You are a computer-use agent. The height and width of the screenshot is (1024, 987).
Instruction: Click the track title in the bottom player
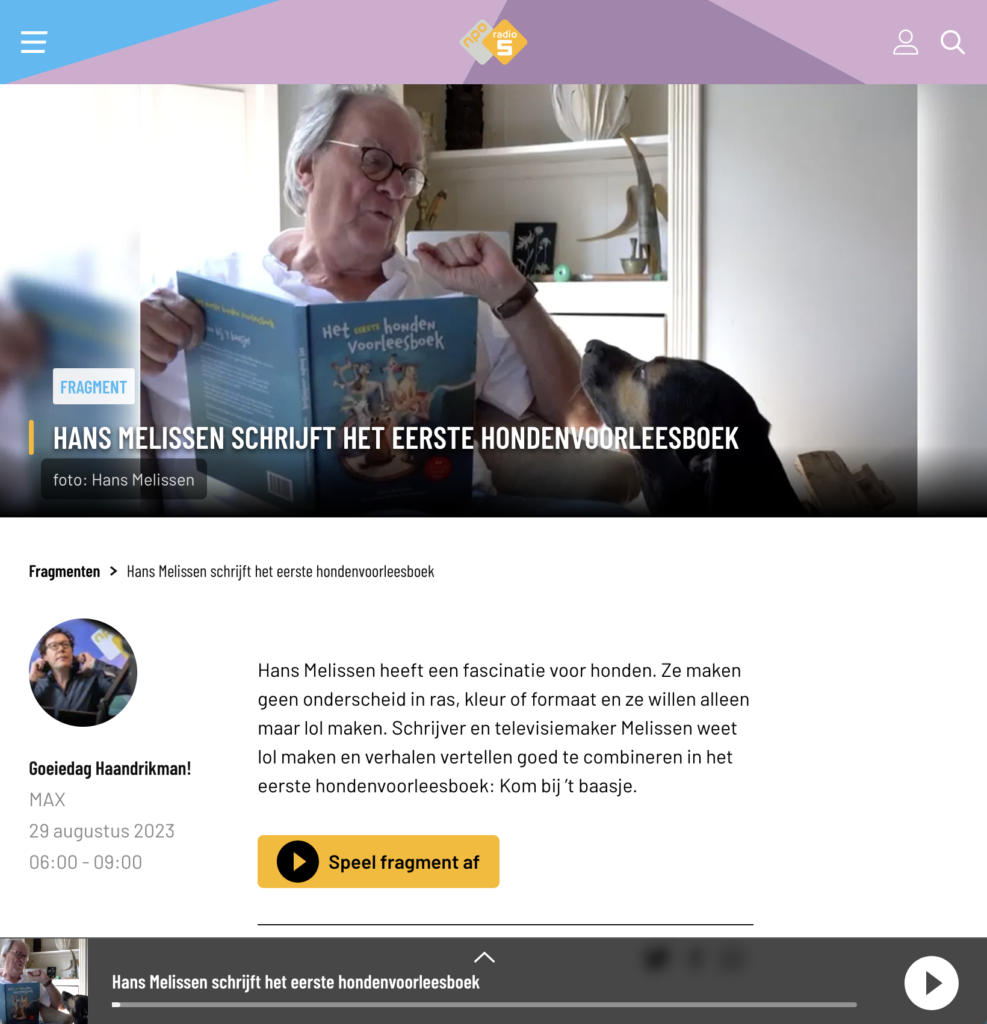point(295,982)
